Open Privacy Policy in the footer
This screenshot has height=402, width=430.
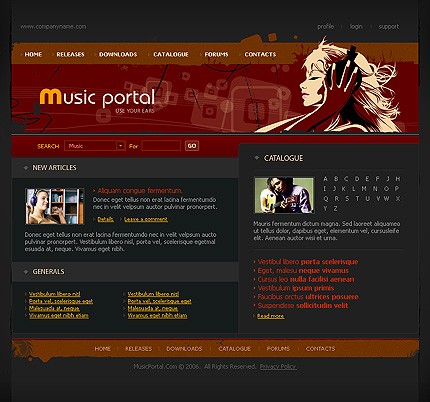click(278, 367)
